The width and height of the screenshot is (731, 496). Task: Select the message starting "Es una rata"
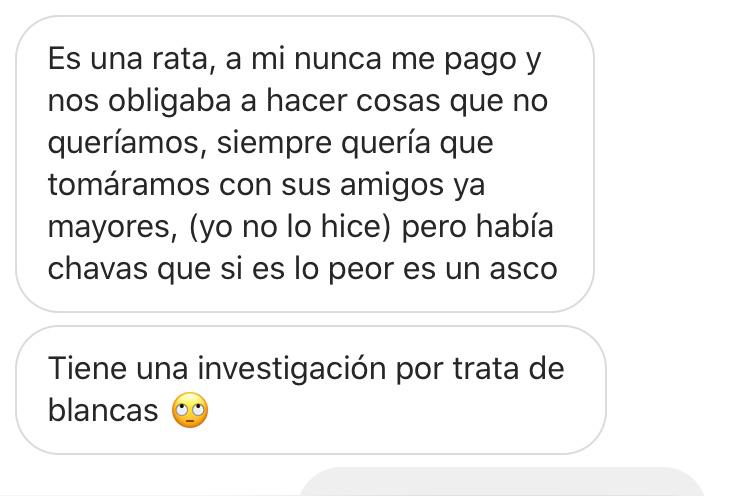[305, 164]
